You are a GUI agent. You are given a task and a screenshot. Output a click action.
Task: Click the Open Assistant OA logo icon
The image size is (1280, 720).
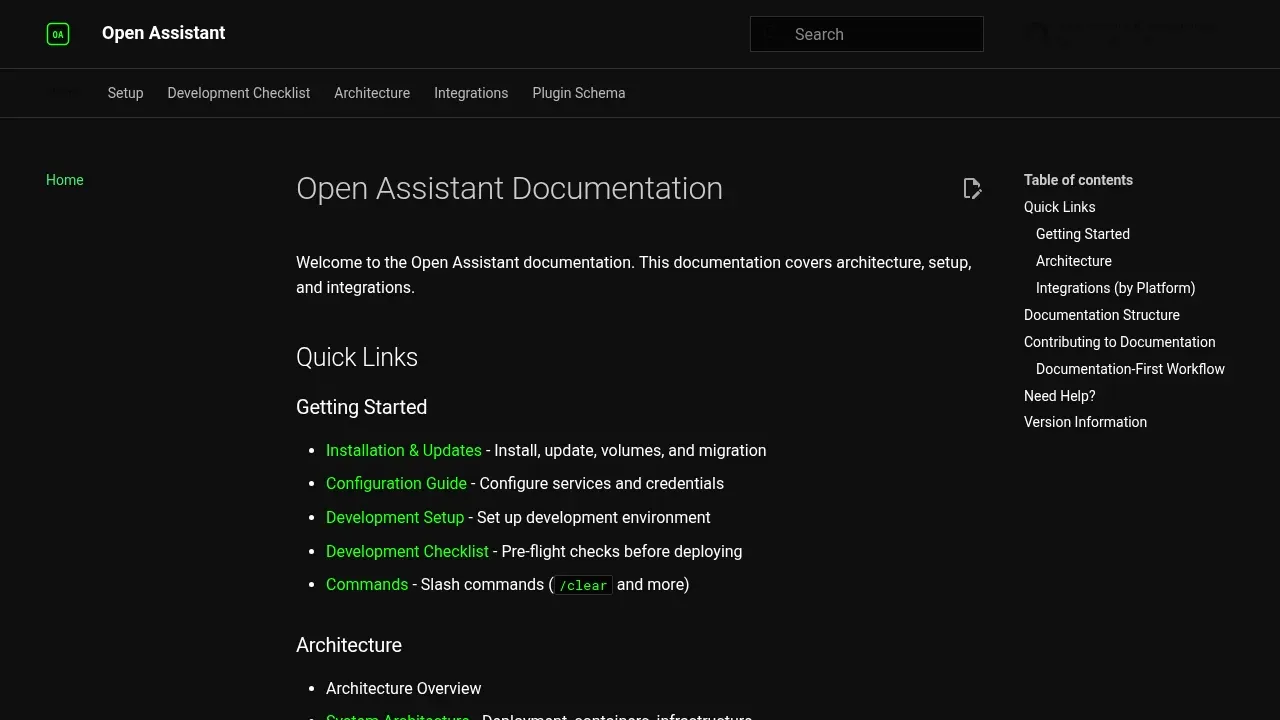click(x=58, y=34)
